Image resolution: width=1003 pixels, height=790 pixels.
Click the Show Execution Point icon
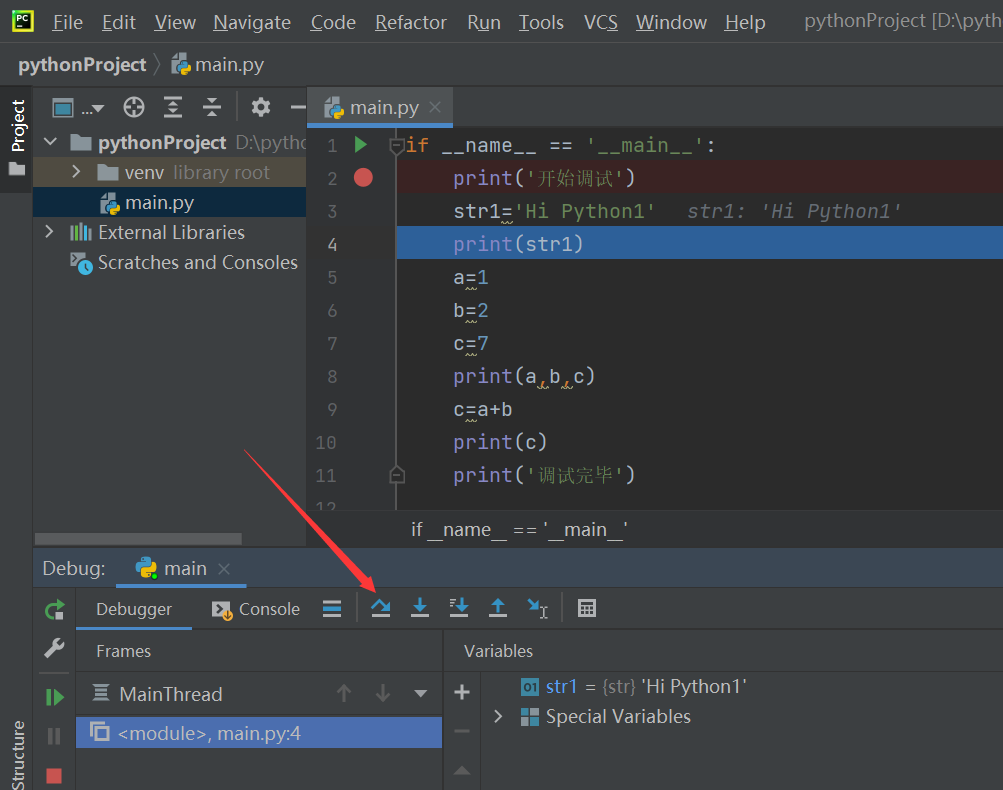pyautogui.click(x=332, y=608)
